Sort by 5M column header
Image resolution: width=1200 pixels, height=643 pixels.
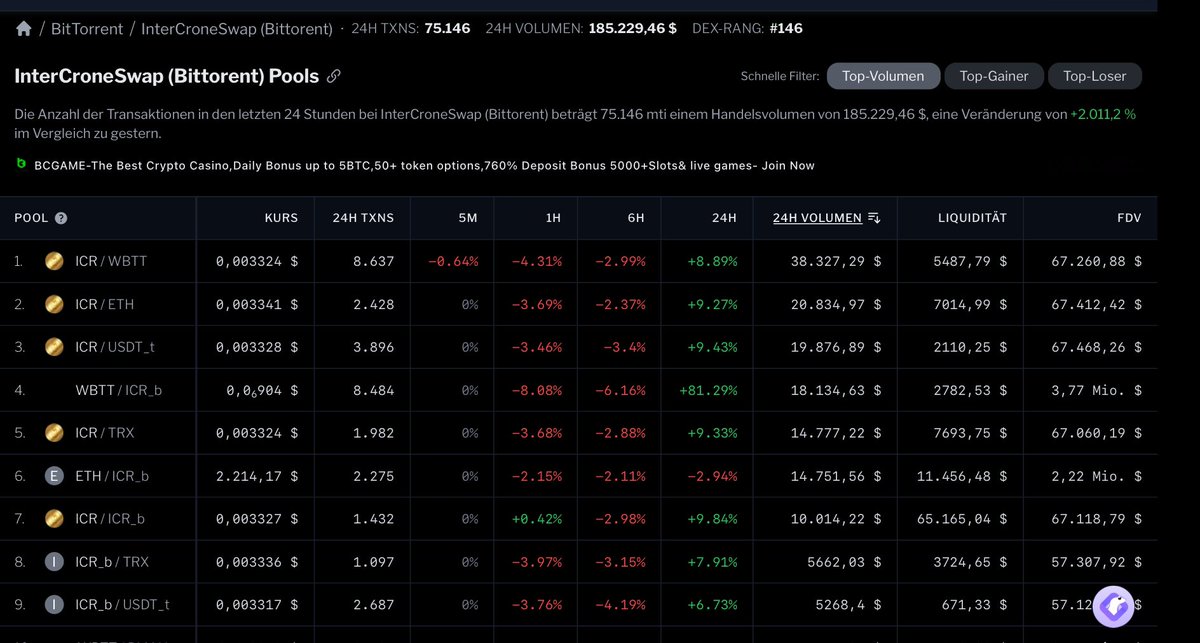469,218
